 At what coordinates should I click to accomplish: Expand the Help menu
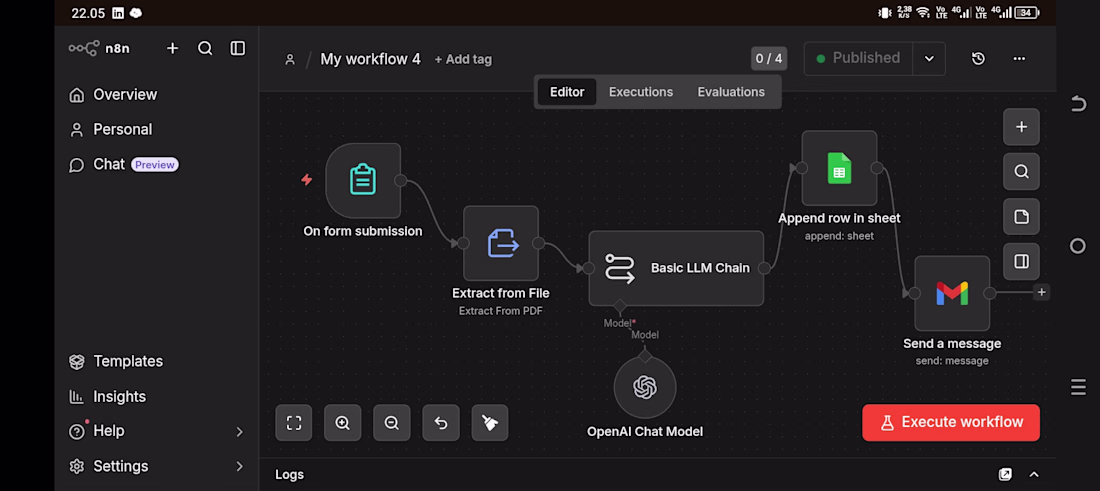(x=156, y=431)
